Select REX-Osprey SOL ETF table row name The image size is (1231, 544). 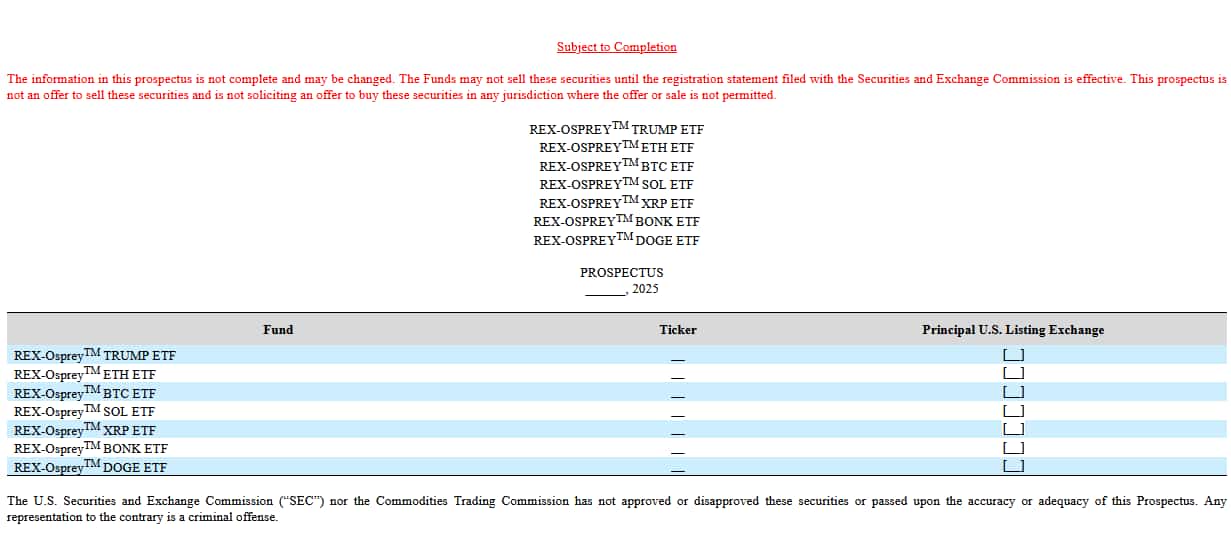coord(85,411)
